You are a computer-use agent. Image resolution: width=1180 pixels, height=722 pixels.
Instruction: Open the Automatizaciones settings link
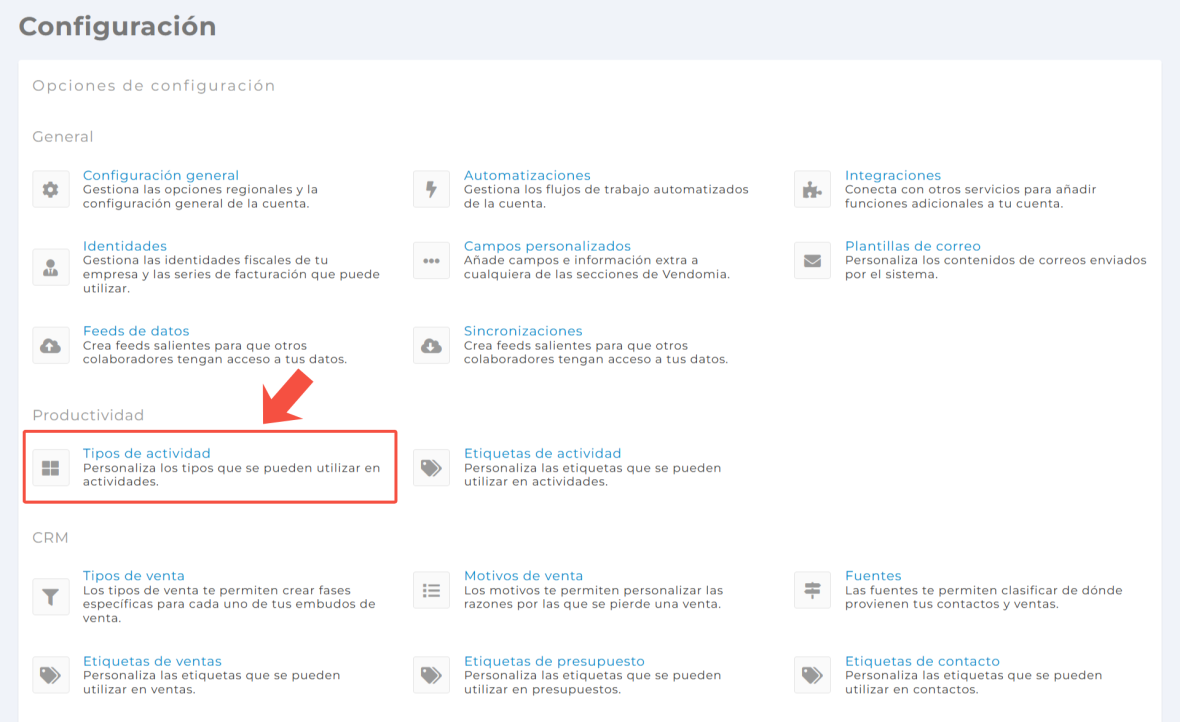pos(527,175)
